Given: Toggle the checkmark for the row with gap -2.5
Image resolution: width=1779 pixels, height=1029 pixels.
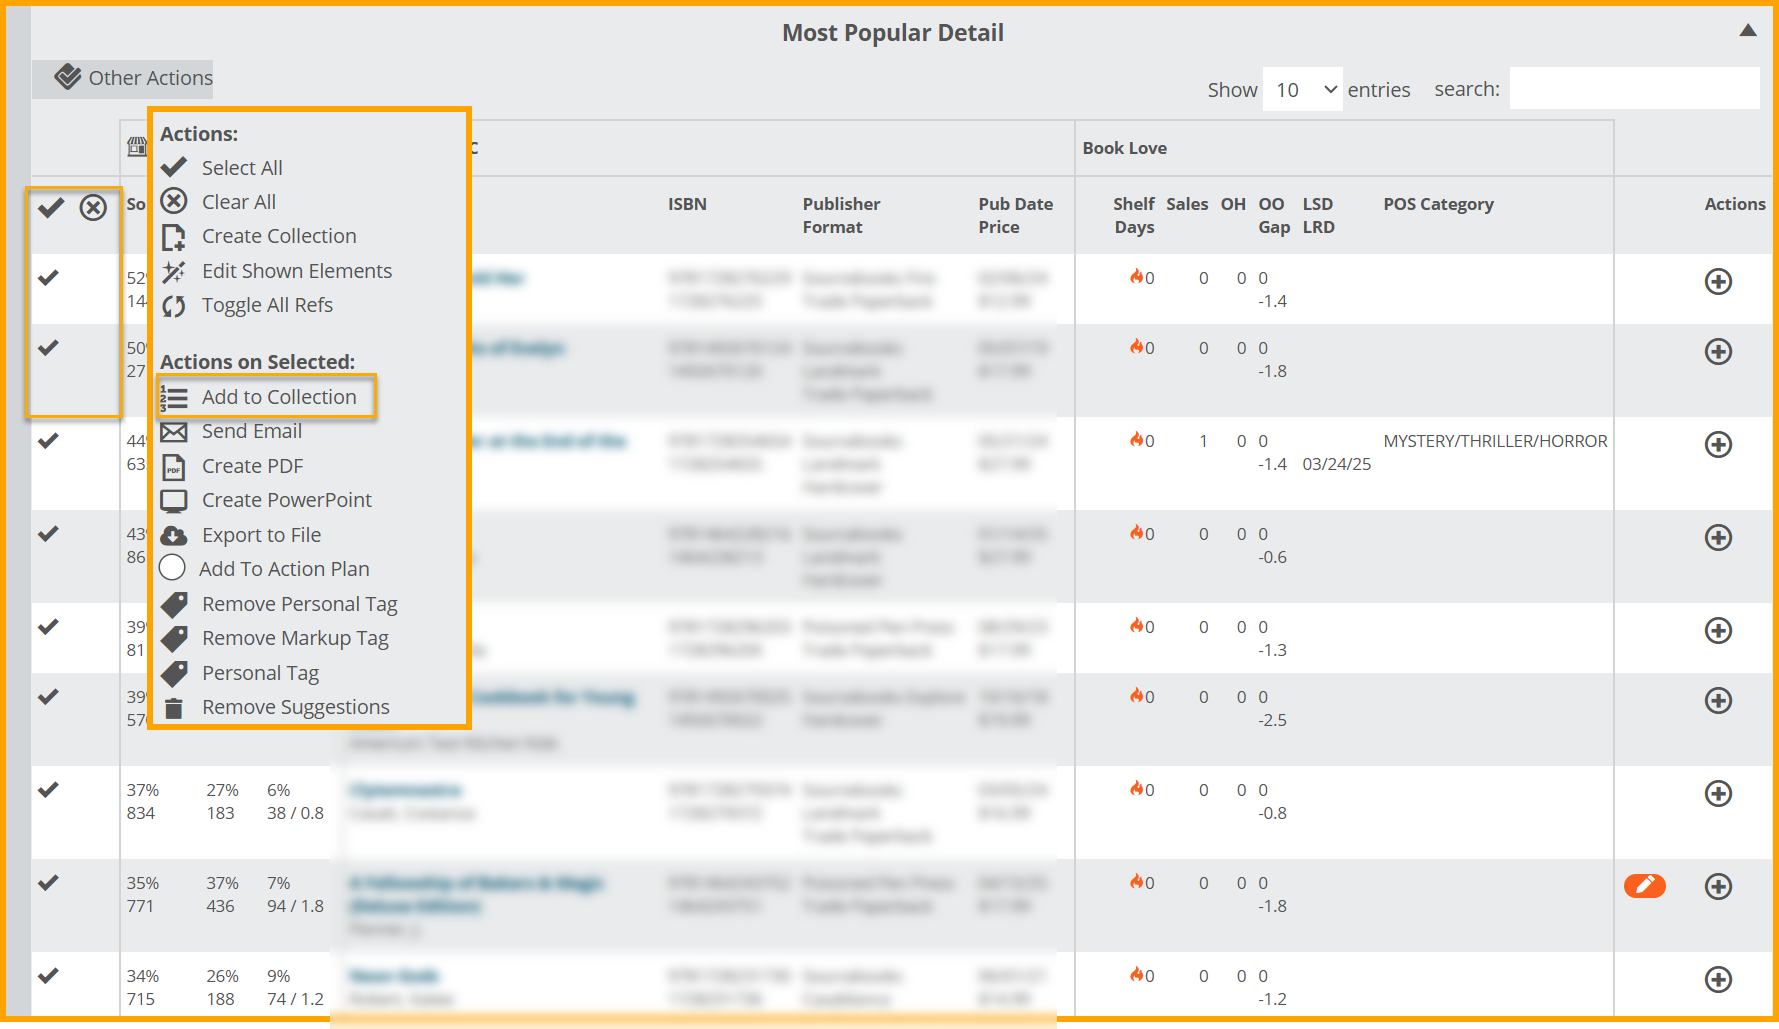Looking at the screenshot, I should pos(48,697).
